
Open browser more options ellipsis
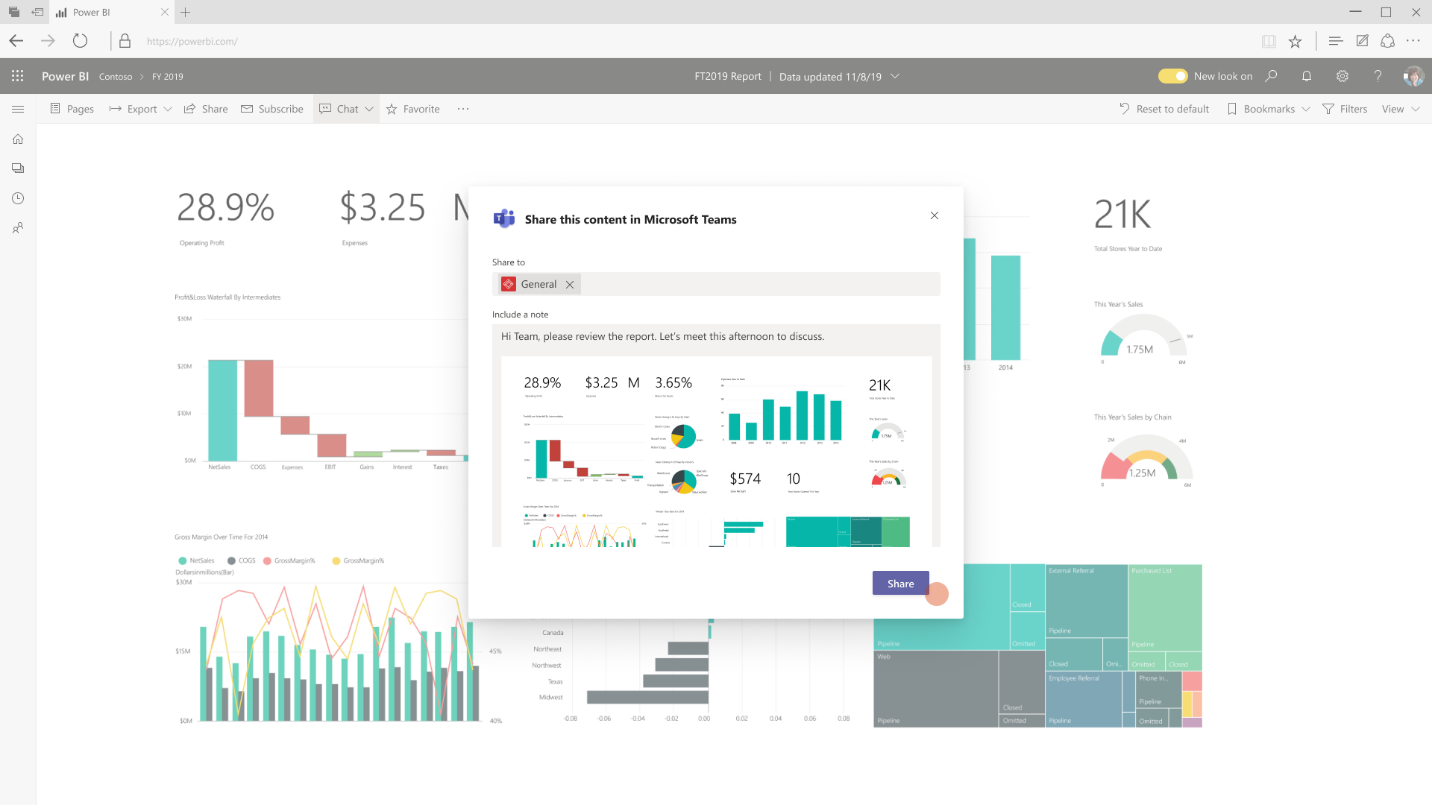[1413, 41]
